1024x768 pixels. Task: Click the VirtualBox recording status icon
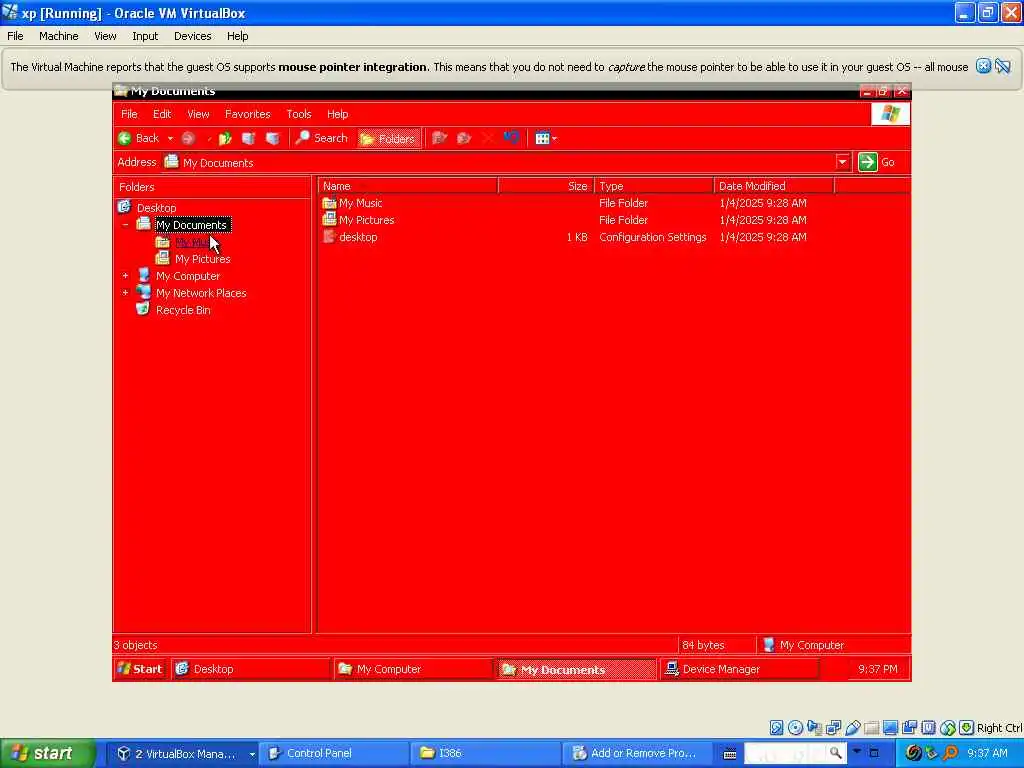click(x=909, y=728)
